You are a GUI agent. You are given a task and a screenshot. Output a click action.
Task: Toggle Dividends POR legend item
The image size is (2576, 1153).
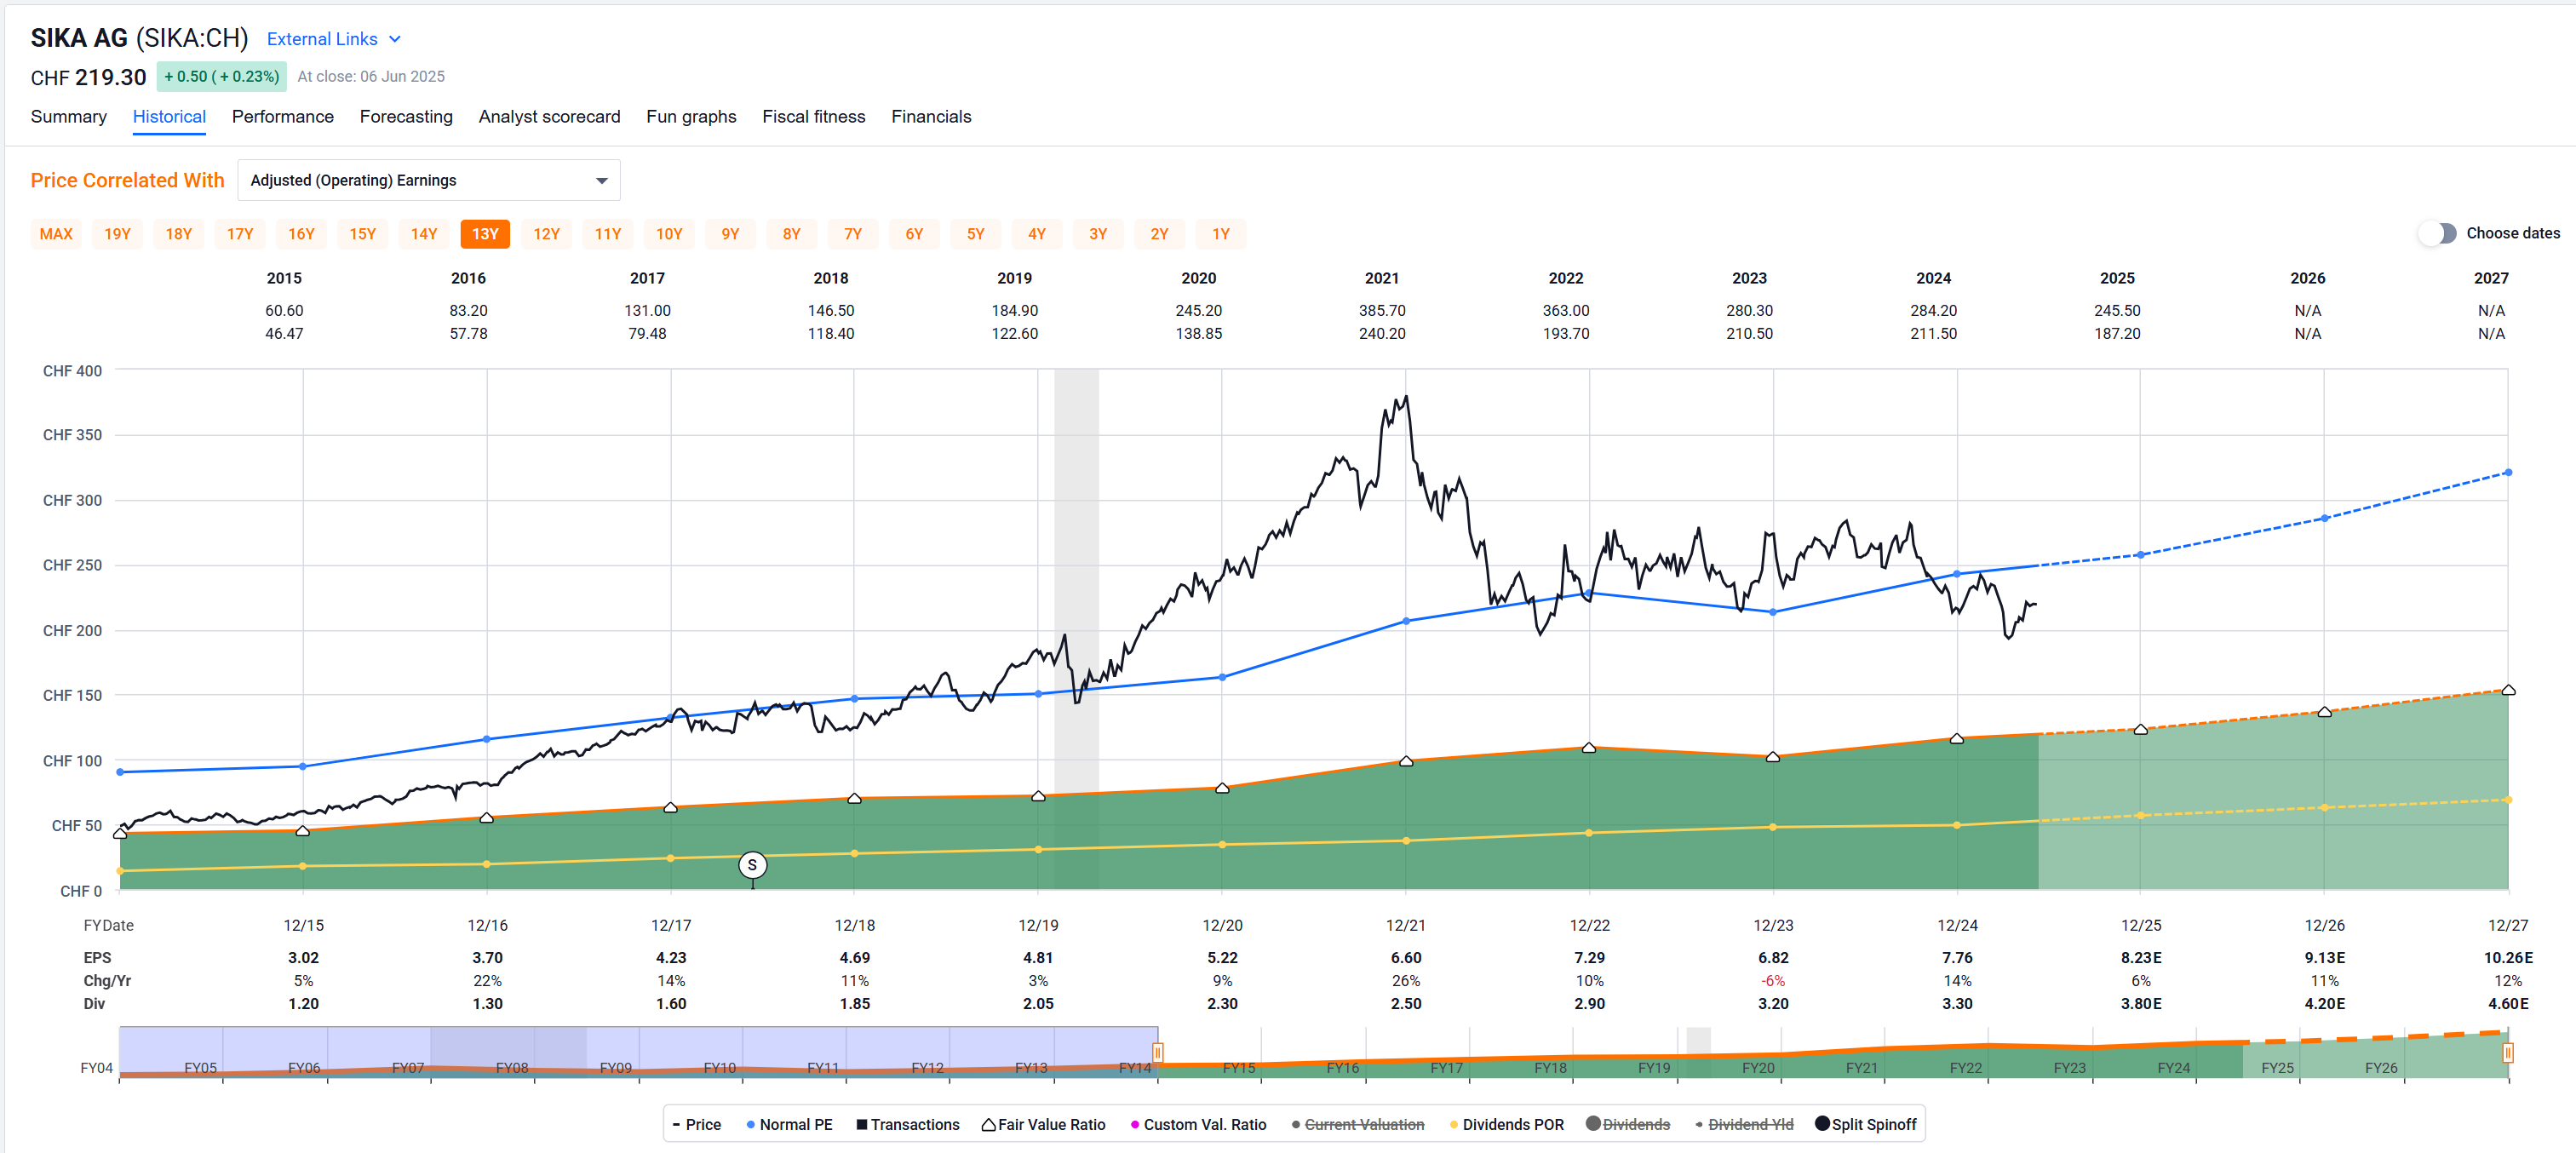coord(1506,1124)
